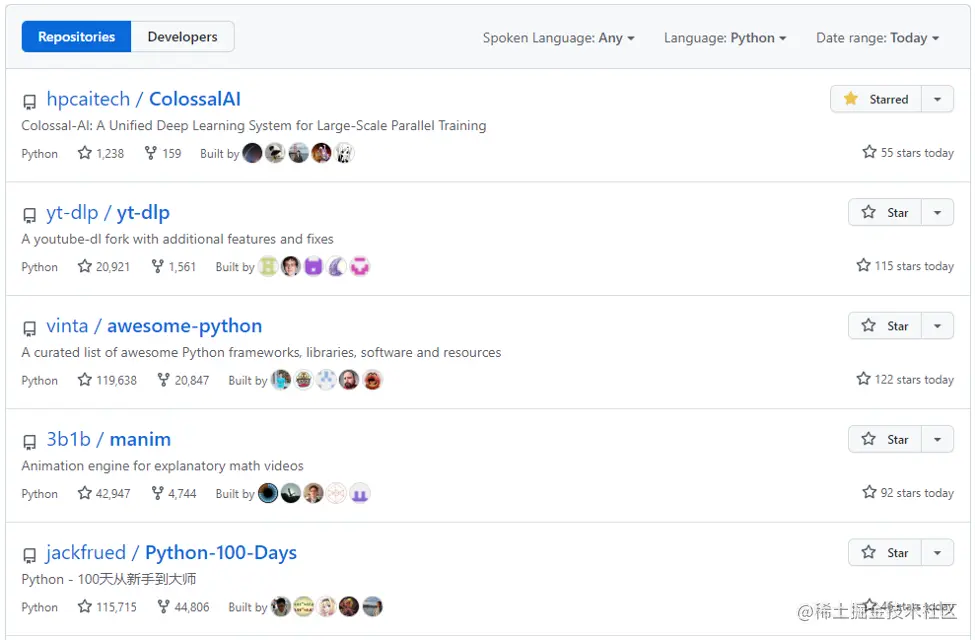Viewport: 977px width, 641px height.
Task: Click the repo icon beside yt-dlp / yt-dlp
Action: click(x=29, y=215)
